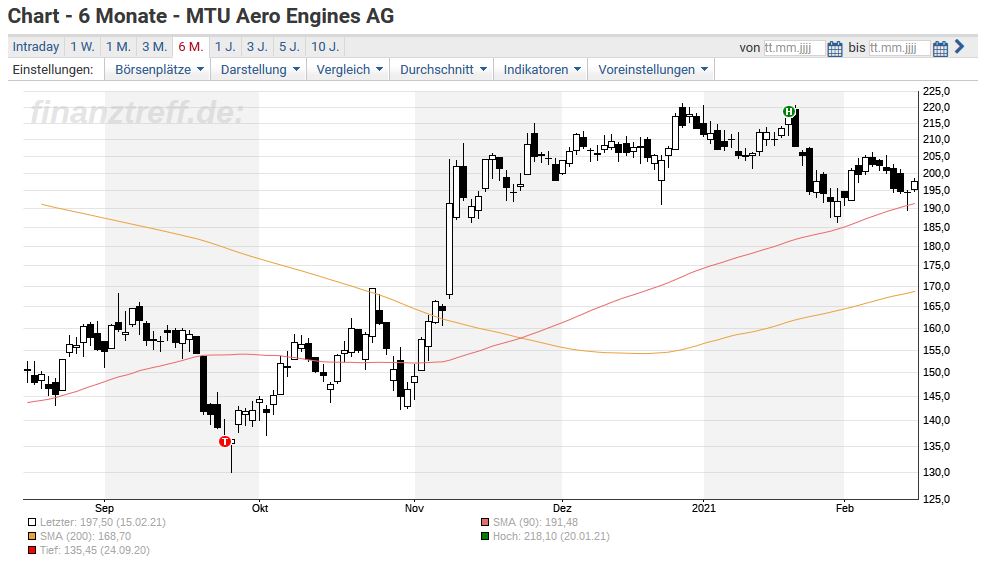Expand the Vergleich dropdown
991x563 pixels.
pyautogui.click(x=349, y=70)
